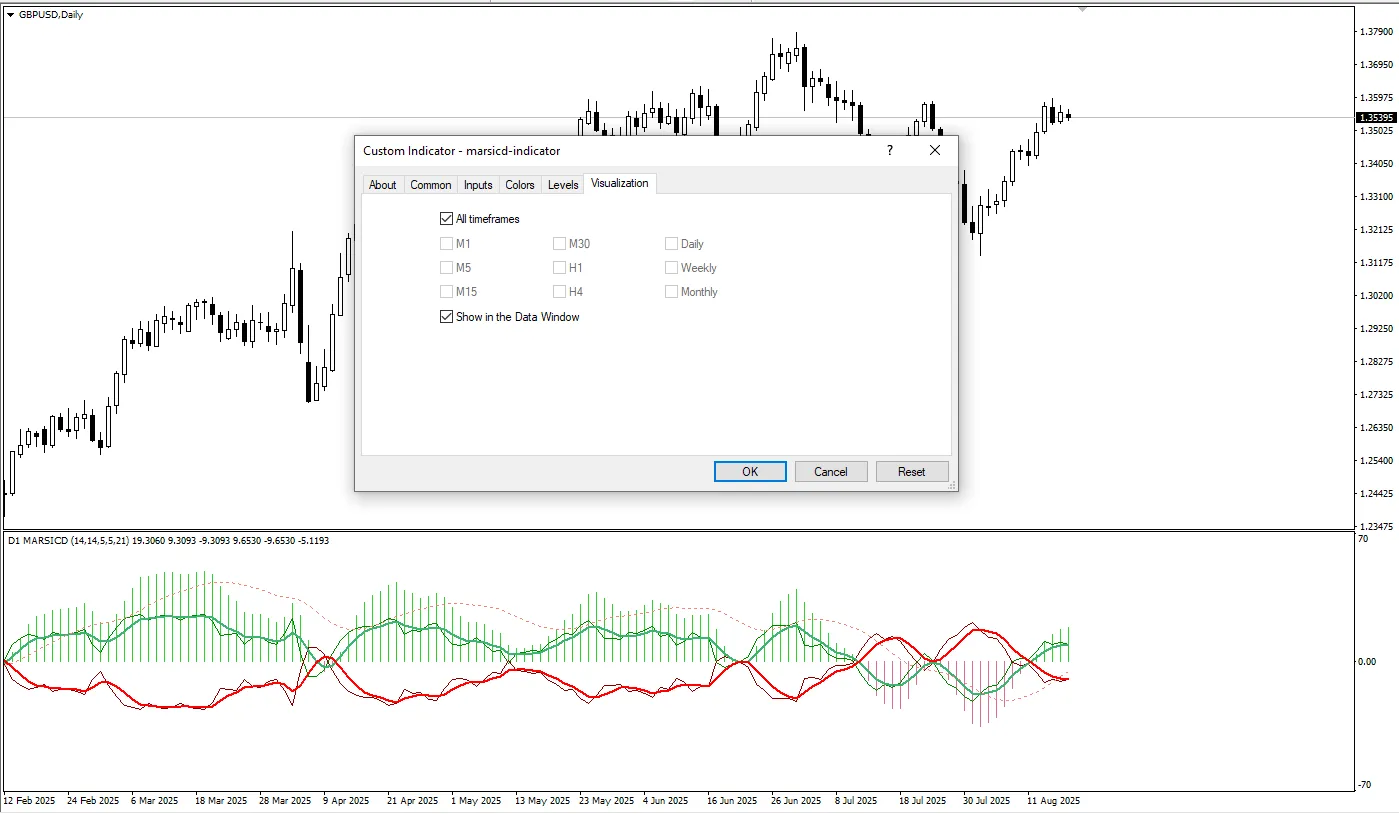Screen dimensions: 1399x814
Task: Go to the Inputs tab
Action: click(x=478, y=185)
